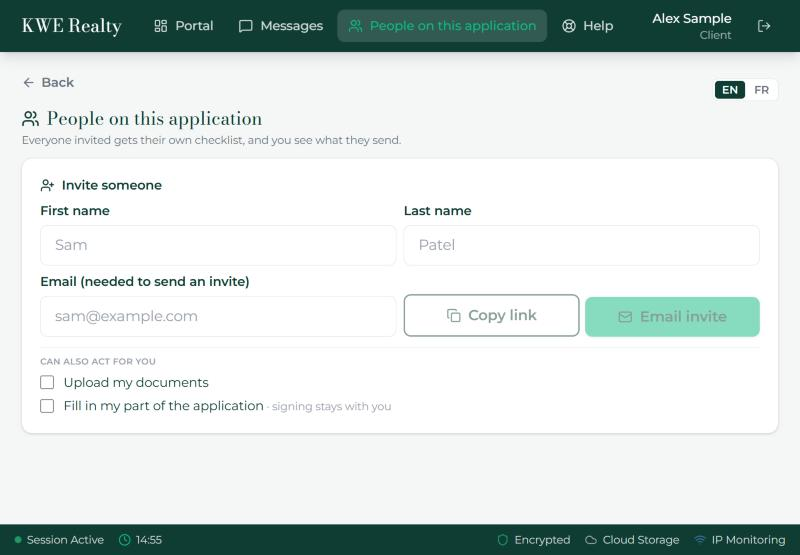The image size is (800, 555).
Task: Click the Encrypted shield icon
Action: [x=503, y=540]
